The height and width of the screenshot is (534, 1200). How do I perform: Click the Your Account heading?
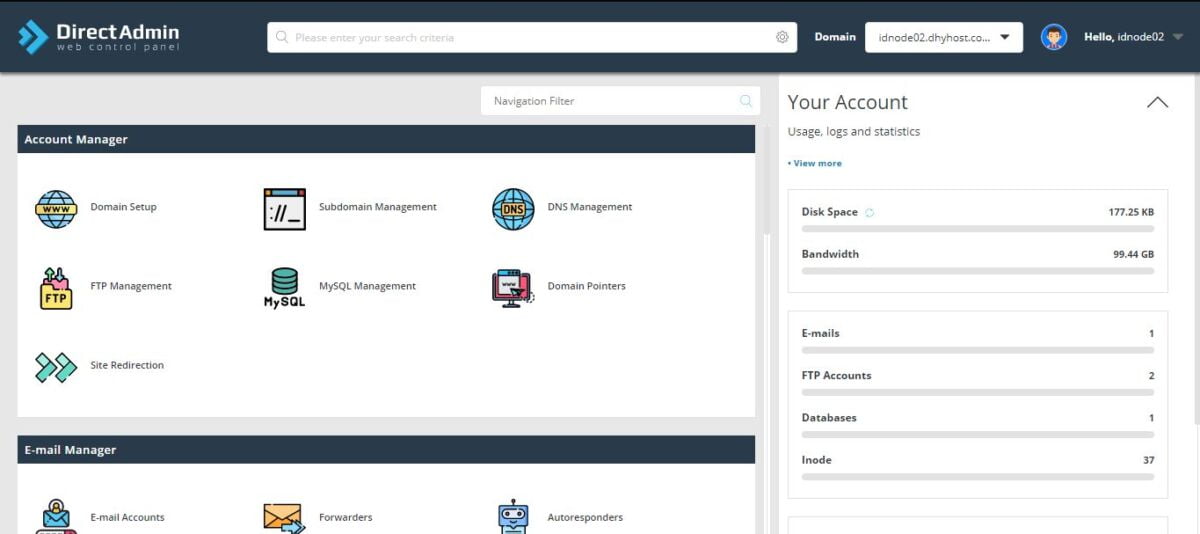pos(848,102)
